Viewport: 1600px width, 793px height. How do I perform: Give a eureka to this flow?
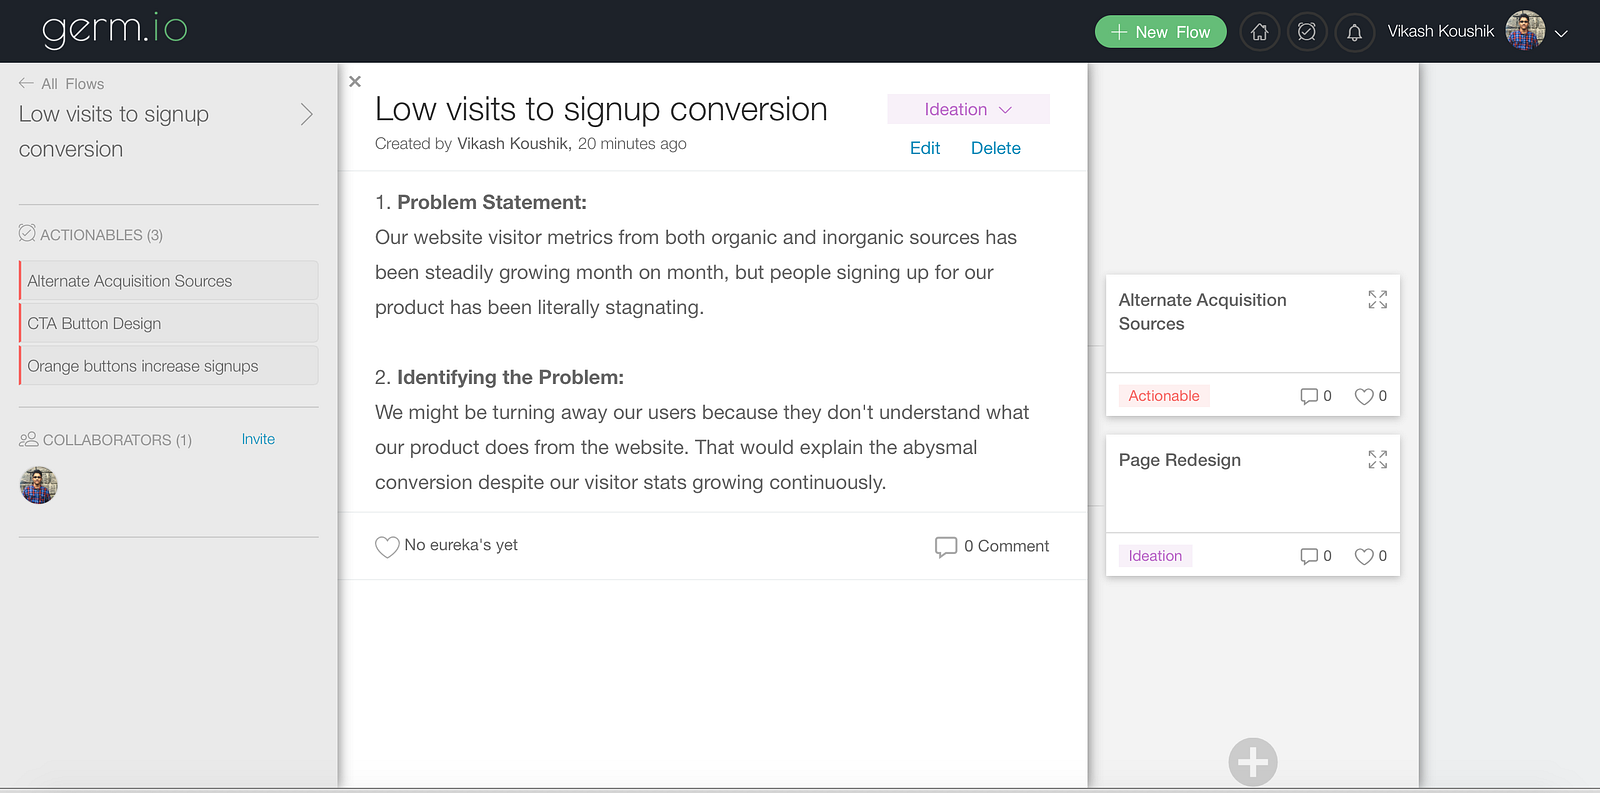coord(387,546)
